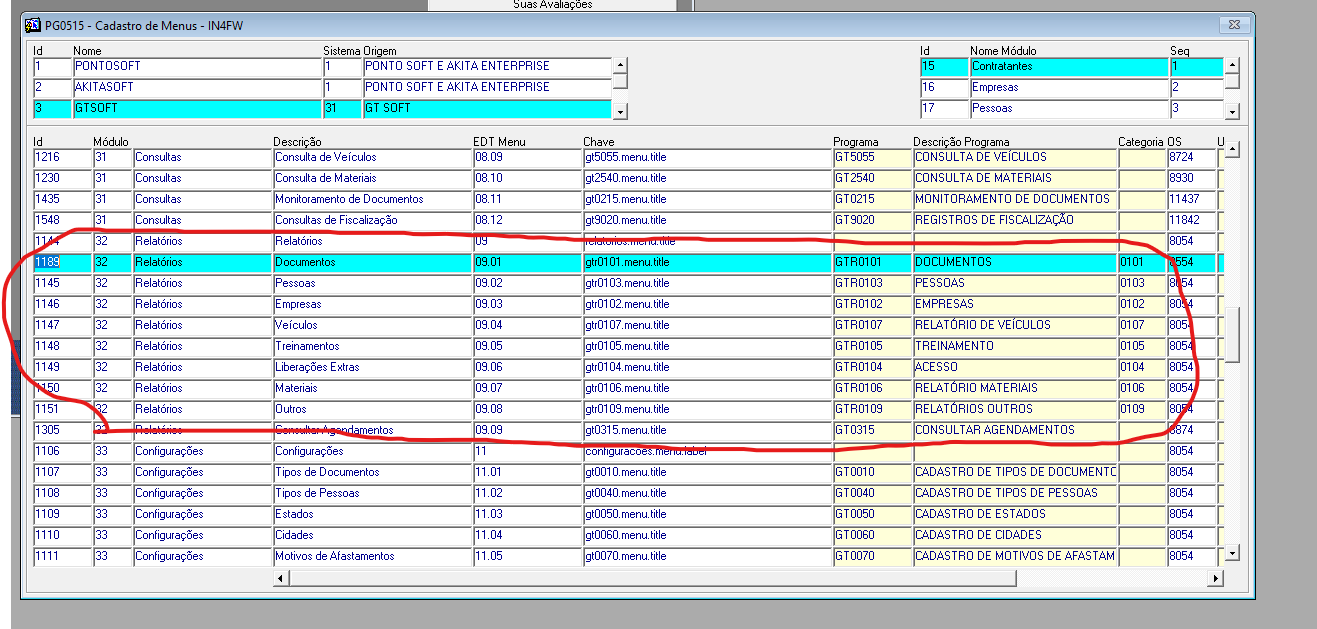Screen dimensions: 1317x629
Task: Select Pessoas in the Nome Módulo list
Action: (1068, 108)
